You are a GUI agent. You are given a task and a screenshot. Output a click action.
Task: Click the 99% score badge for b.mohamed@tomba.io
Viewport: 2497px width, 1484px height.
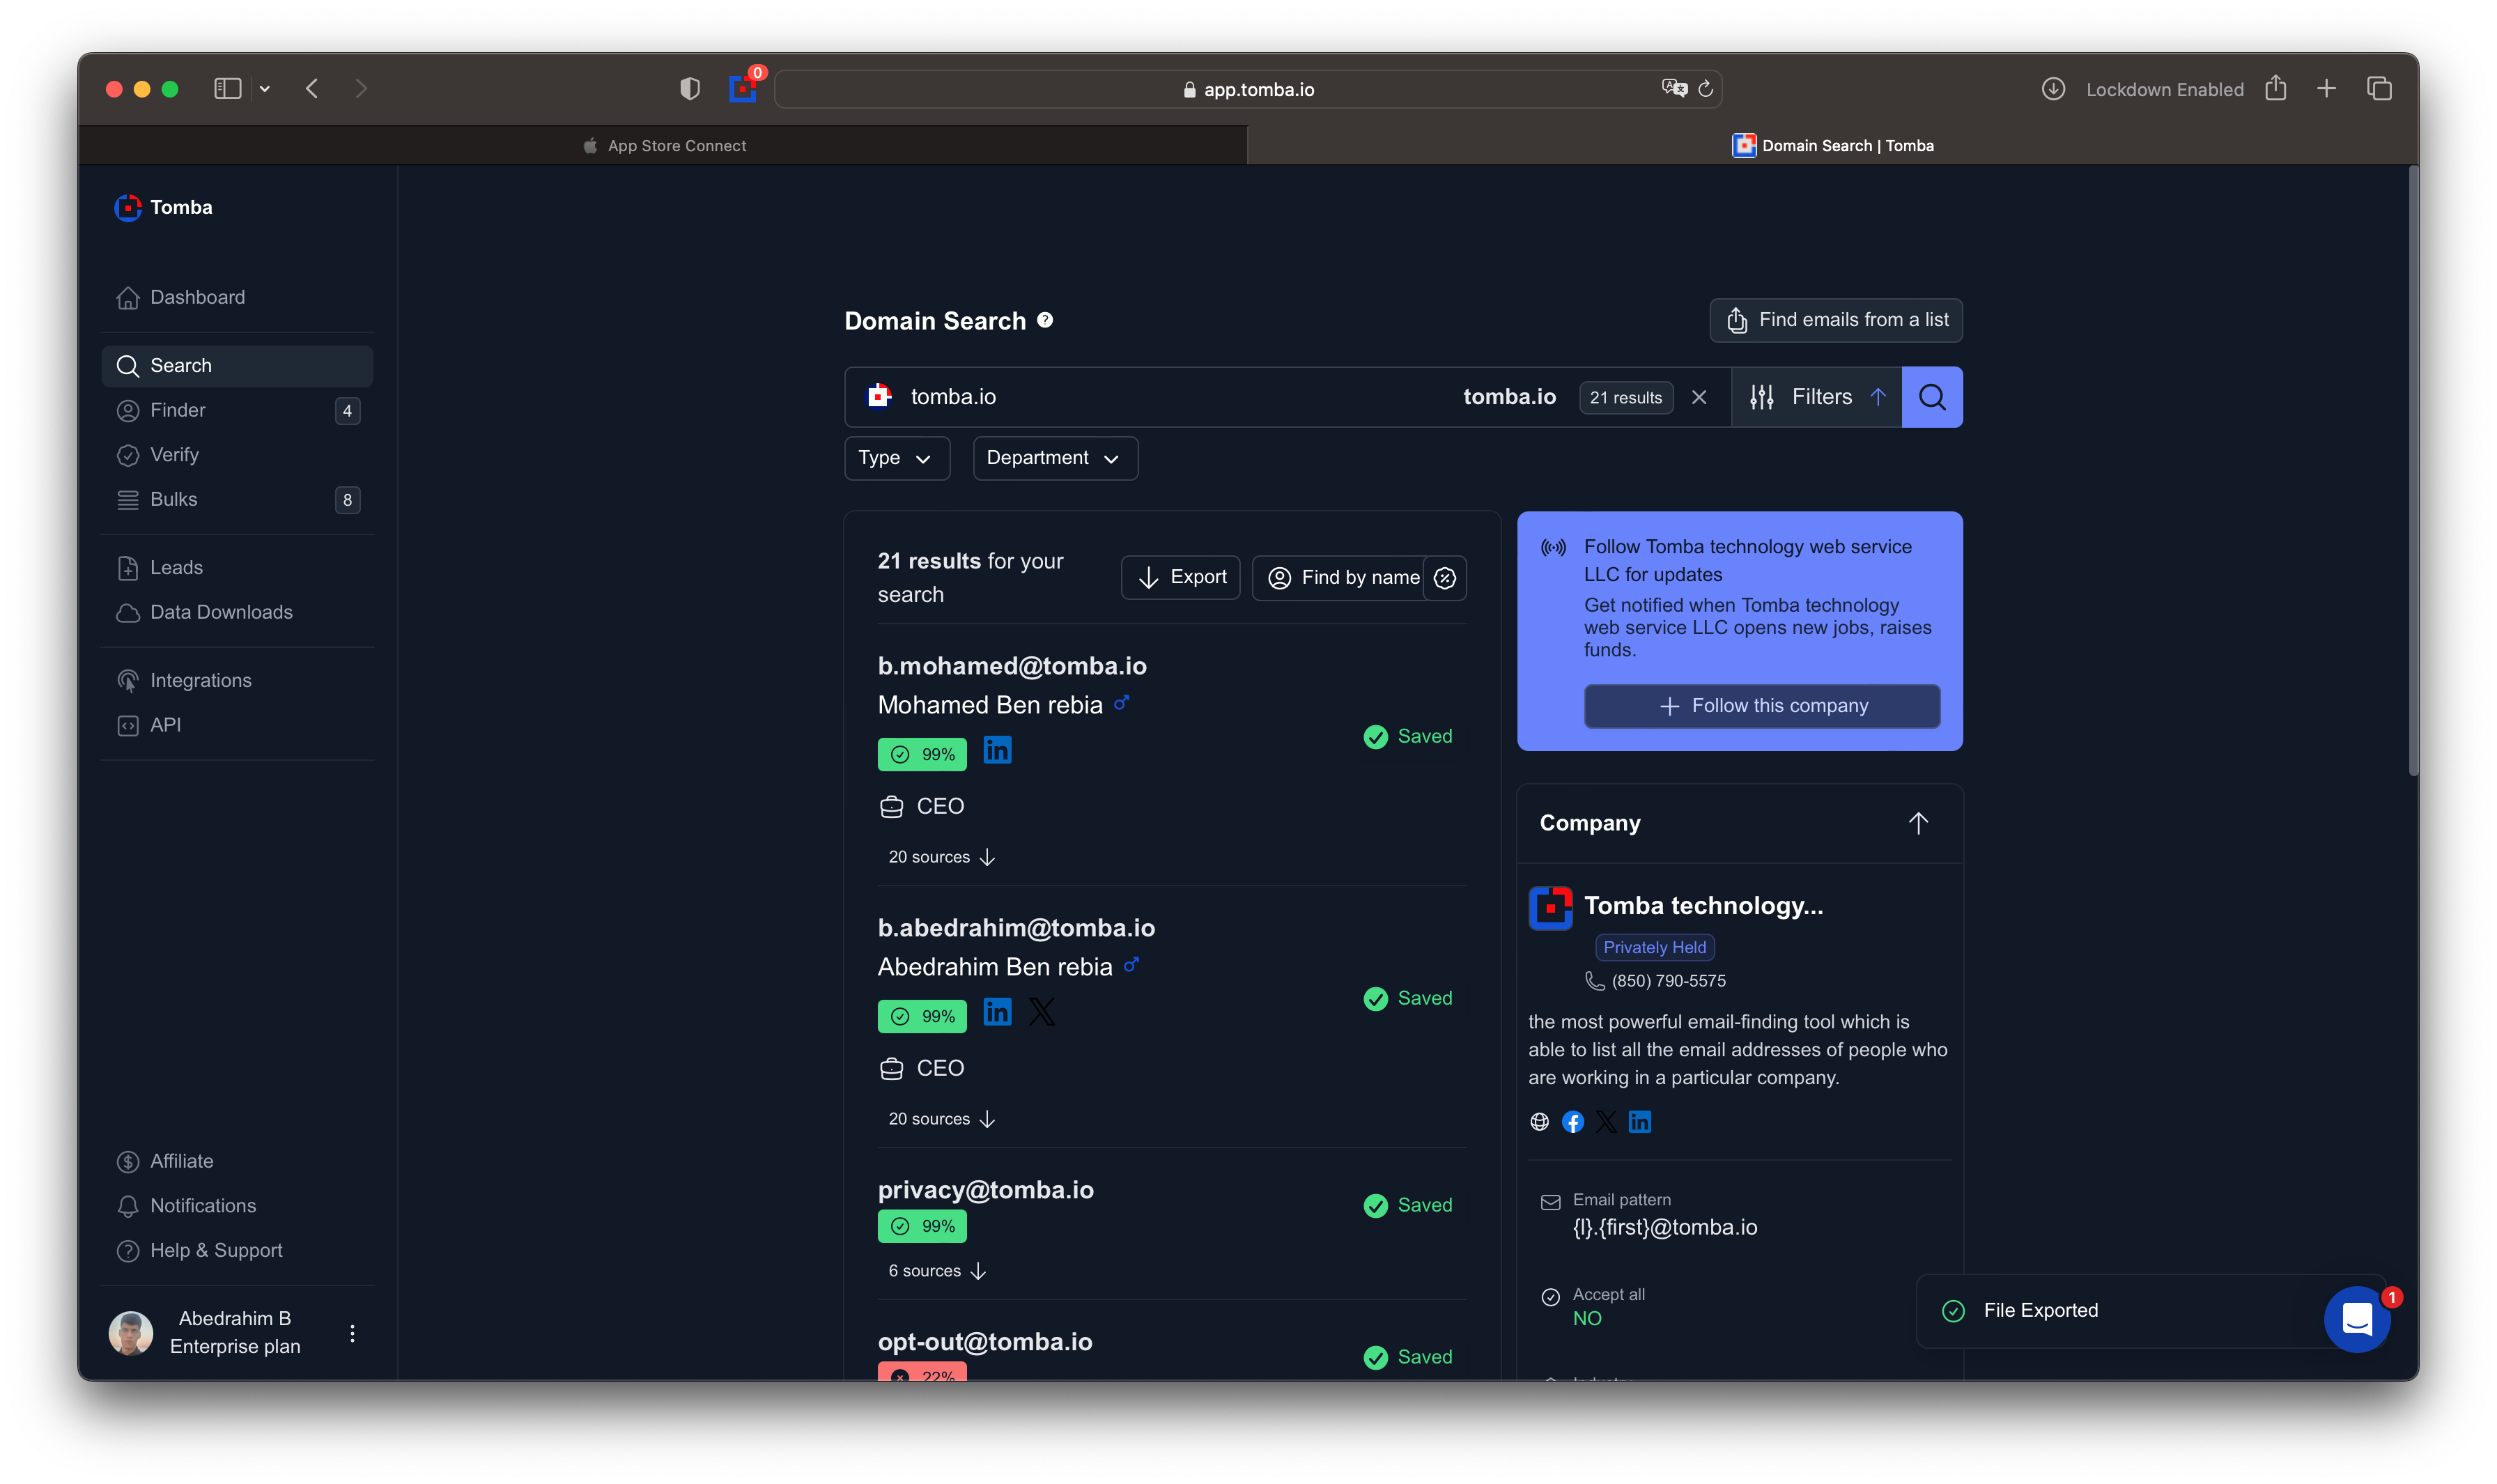[x=922, y=755]
